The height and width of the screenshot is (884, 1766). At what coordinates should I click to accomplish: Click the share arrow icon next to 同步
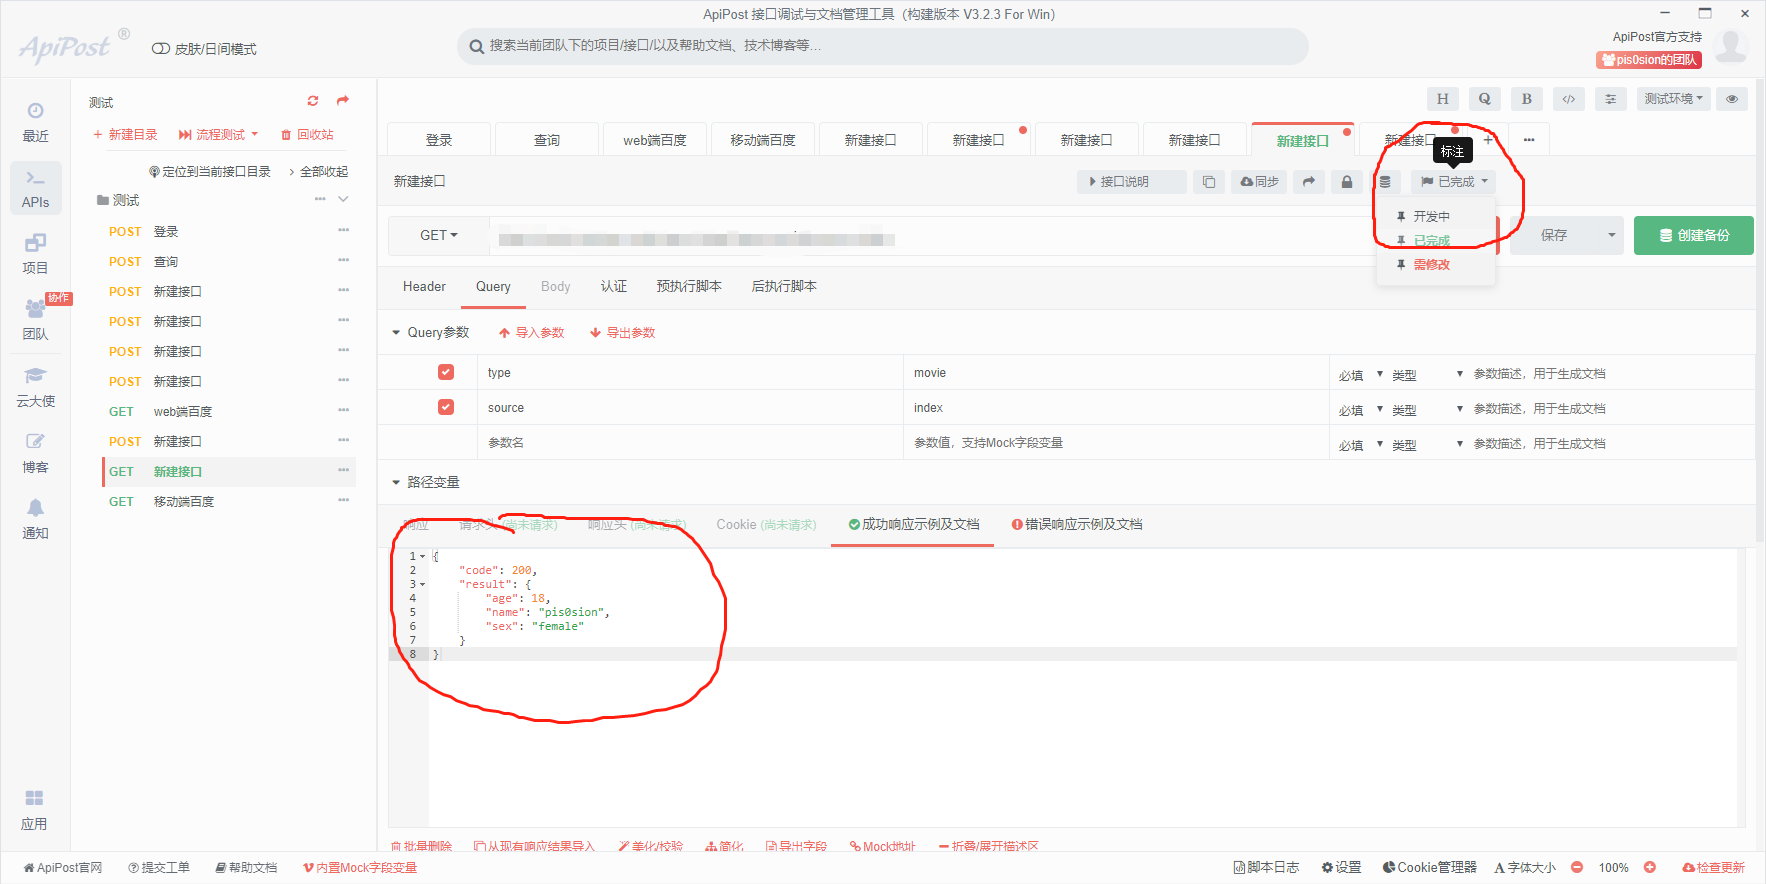click(1309, 182)
